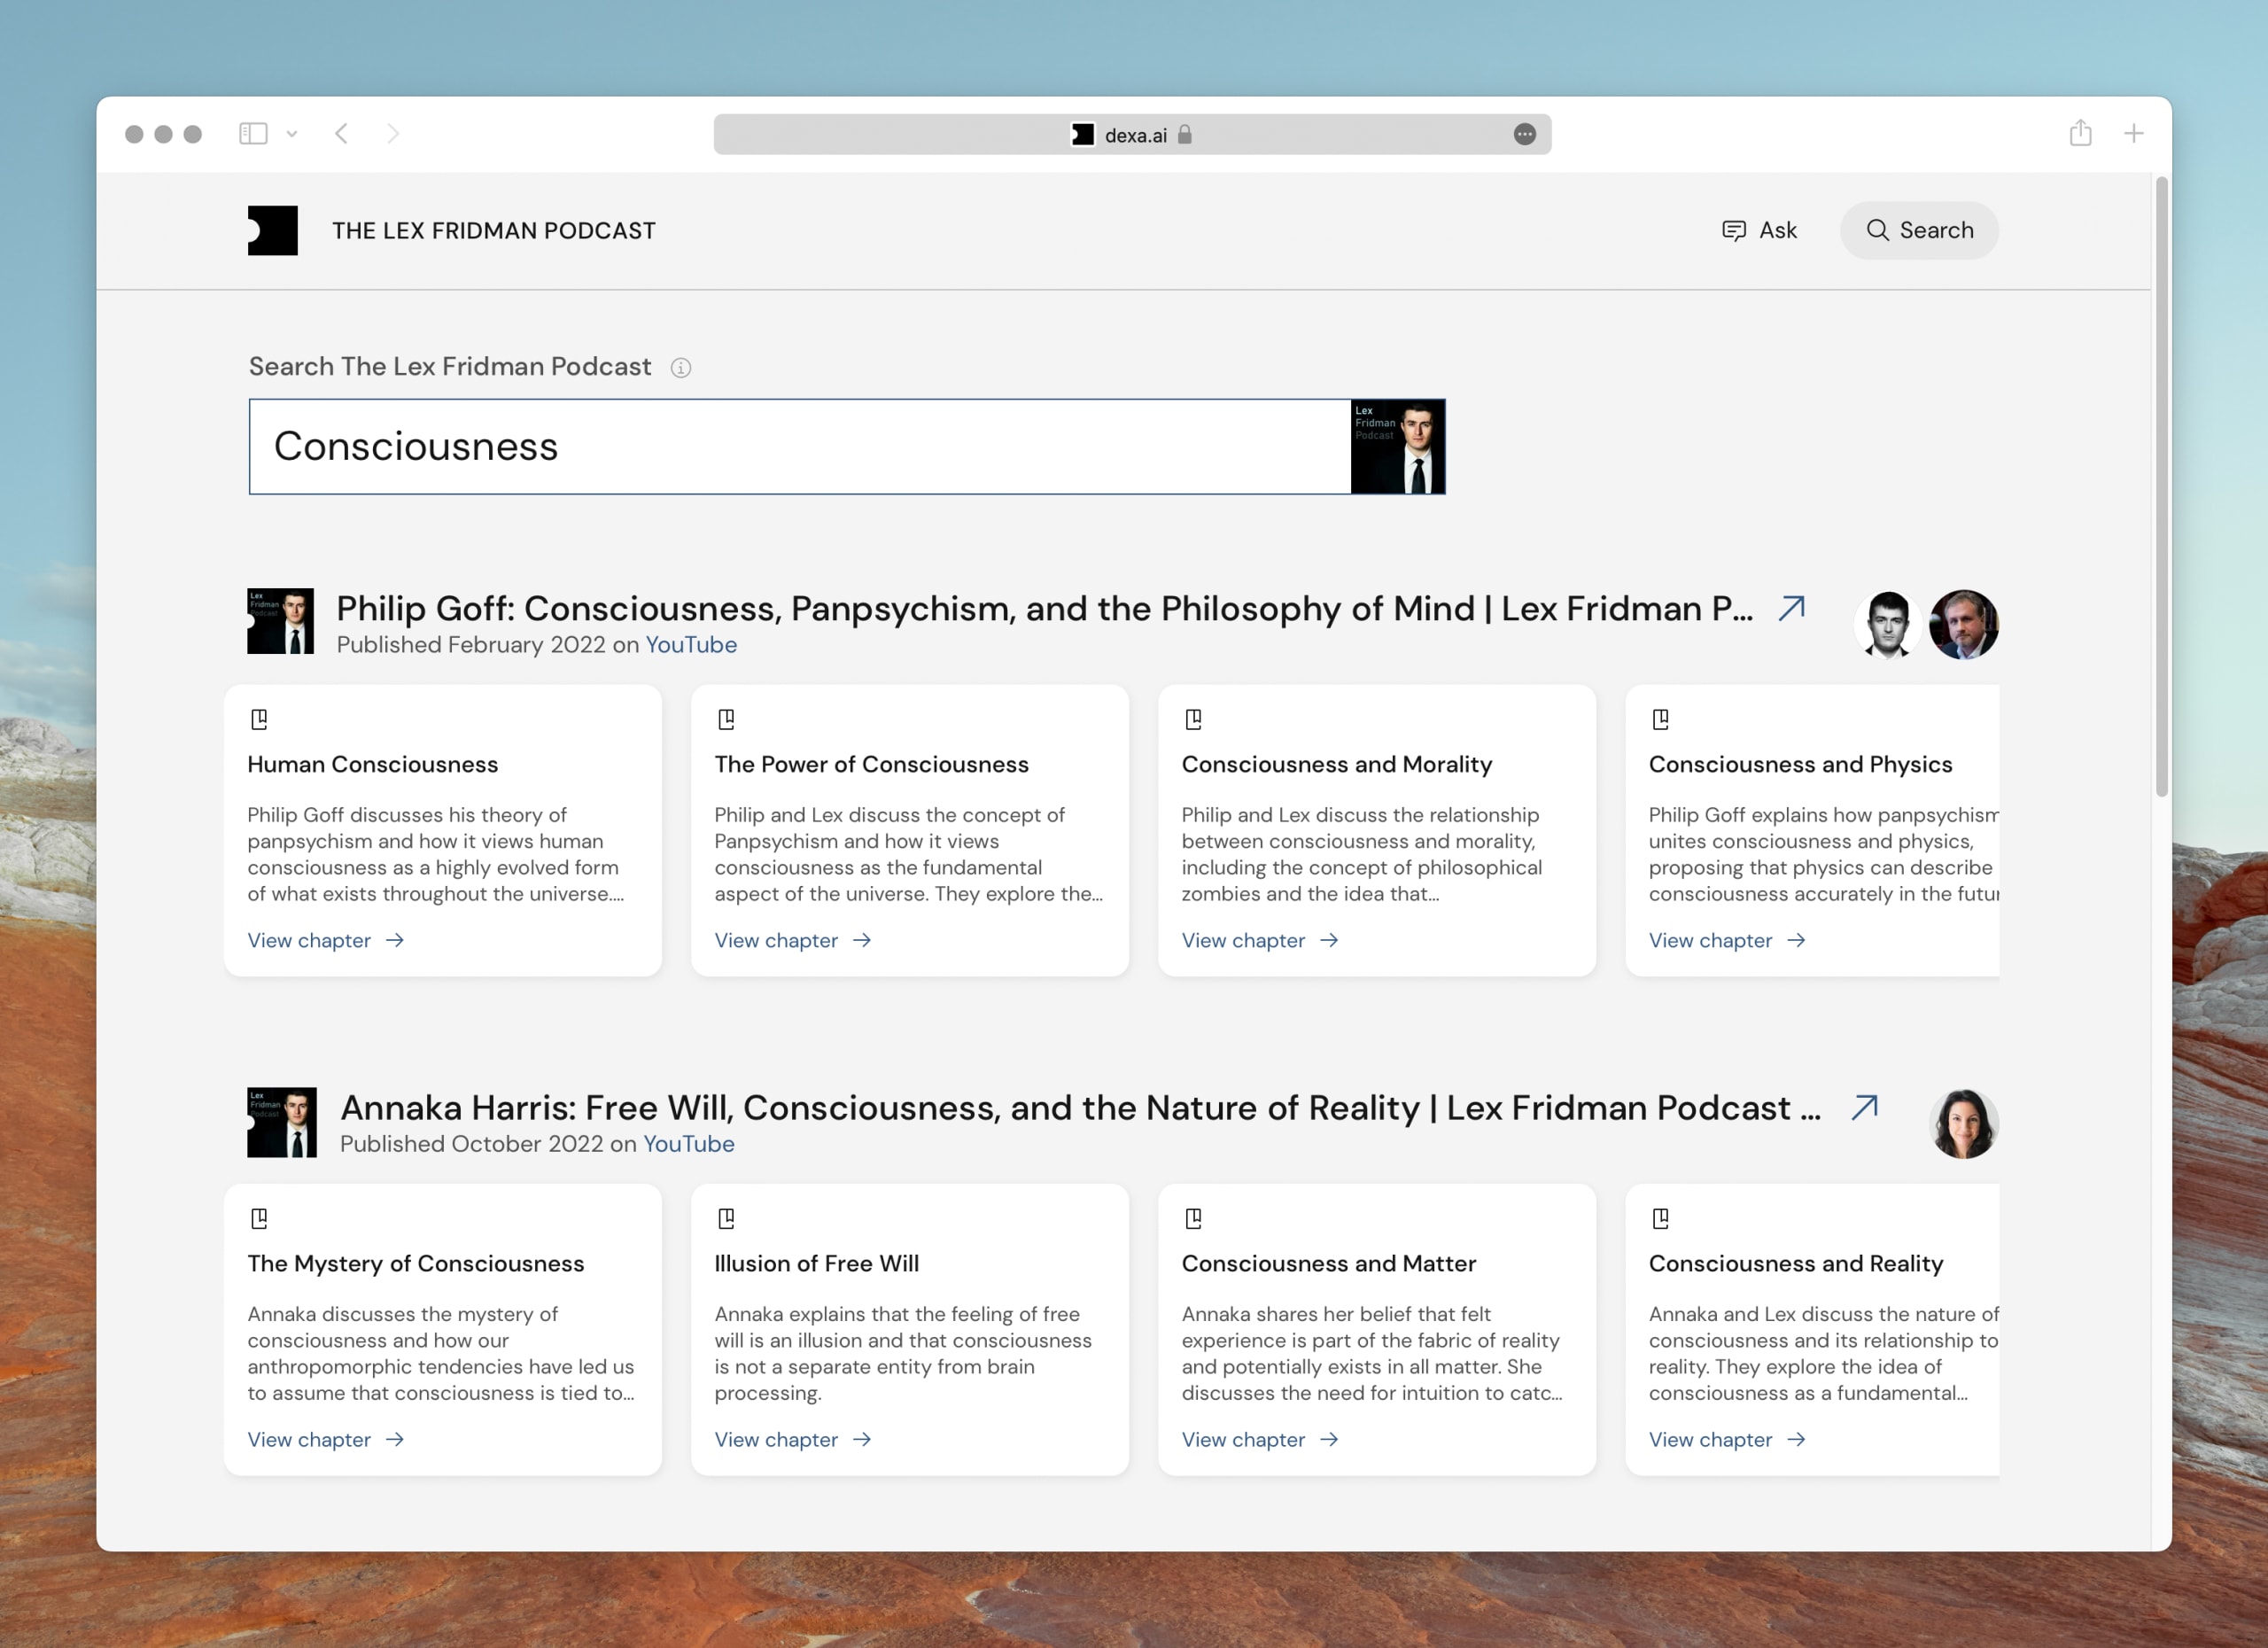Viewport: 2268px width, 1648px height.
Task: View chapter for Consciousness and Physics
Action: pos(1727,940)
